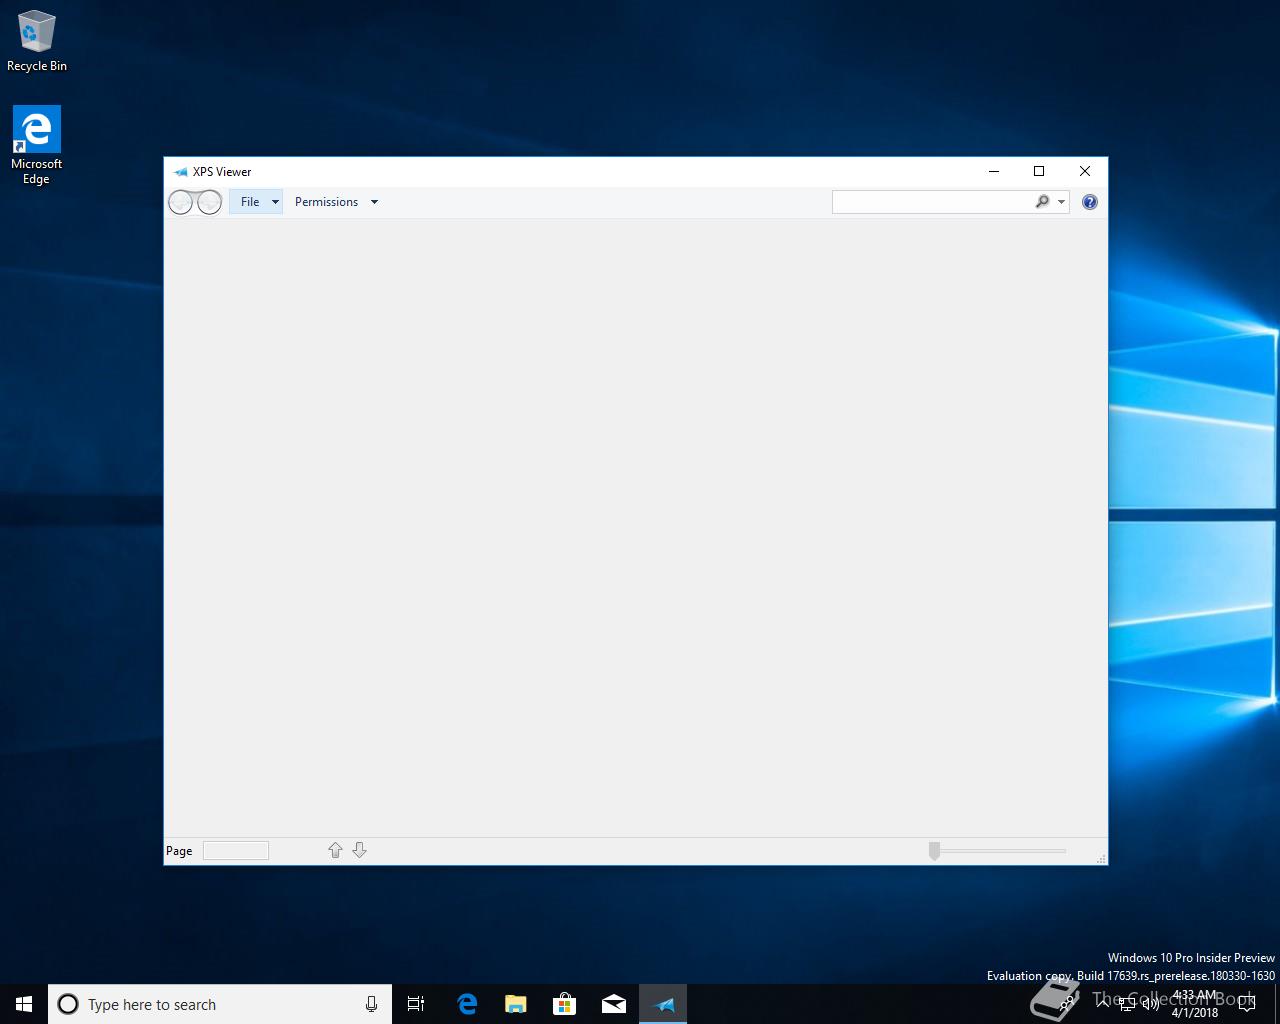Click the magnifier search icon
Screen dimensions: 1280x1024
[x=1042, y=202]
